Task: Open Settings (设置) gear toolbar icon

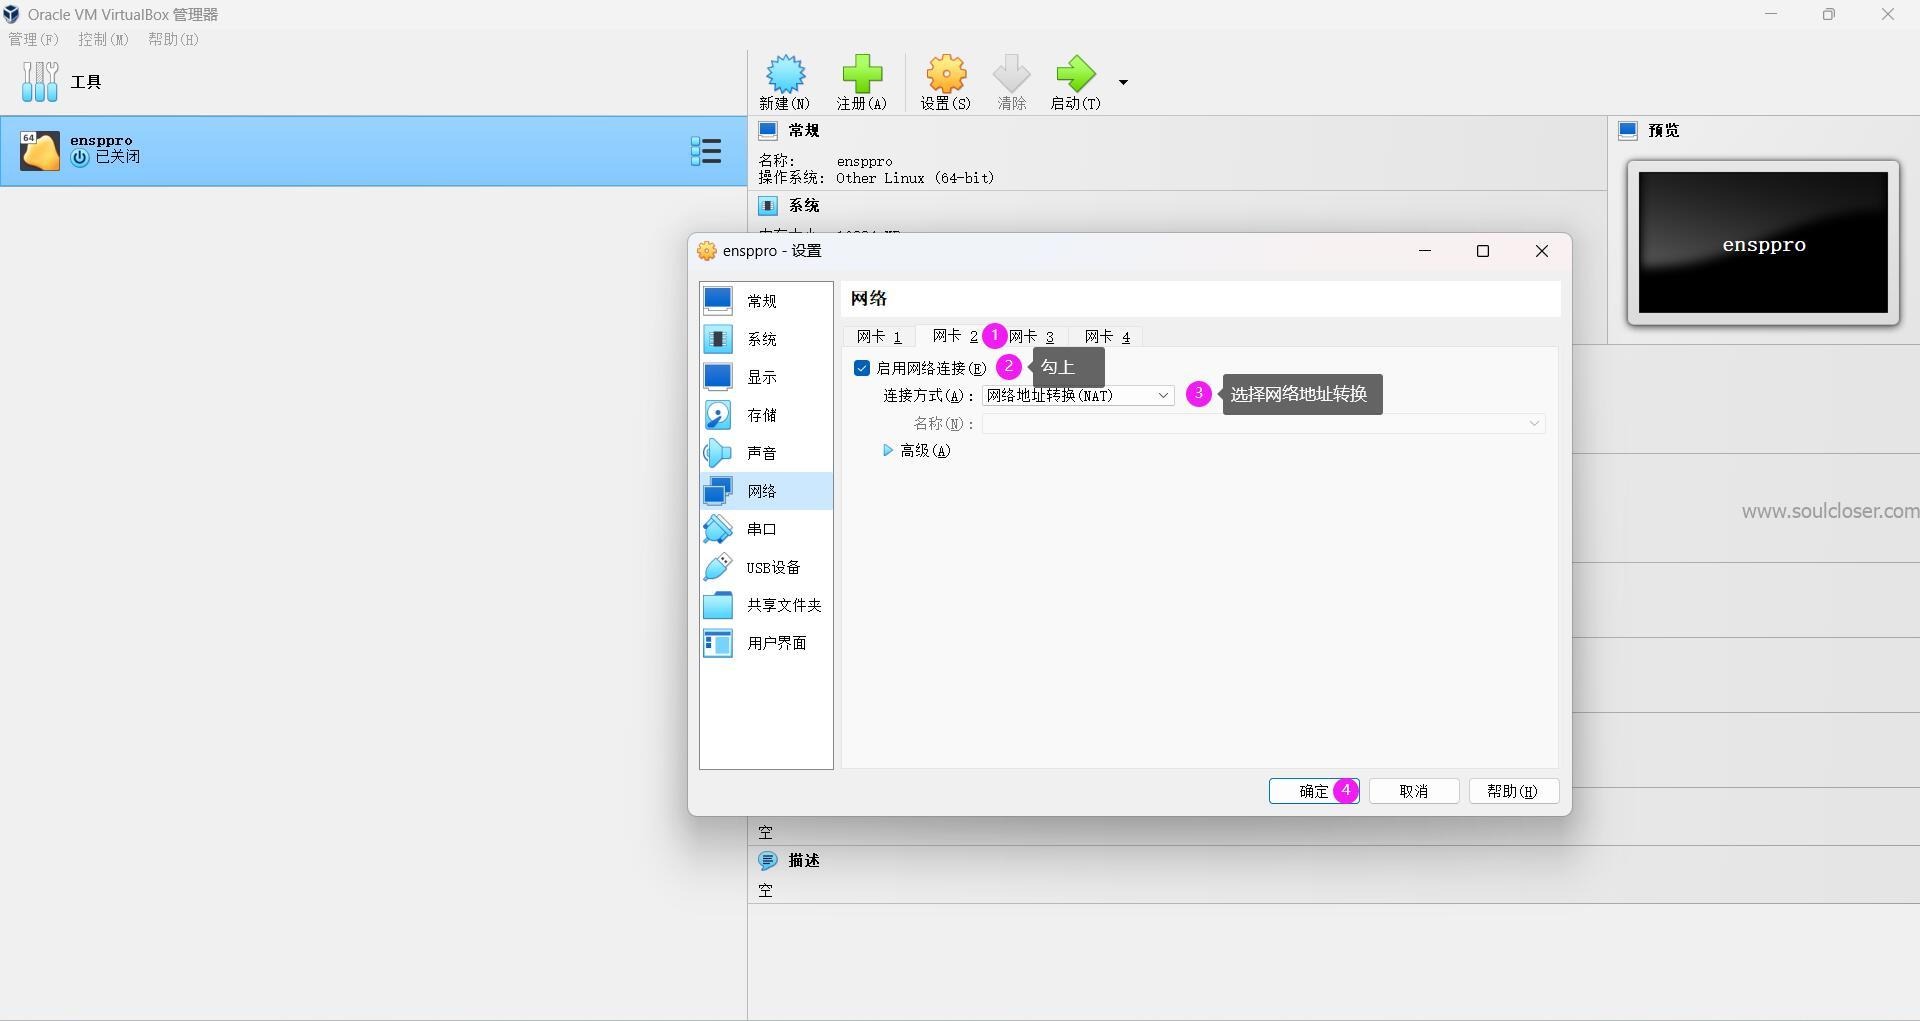Action: [x=946, y=74]
